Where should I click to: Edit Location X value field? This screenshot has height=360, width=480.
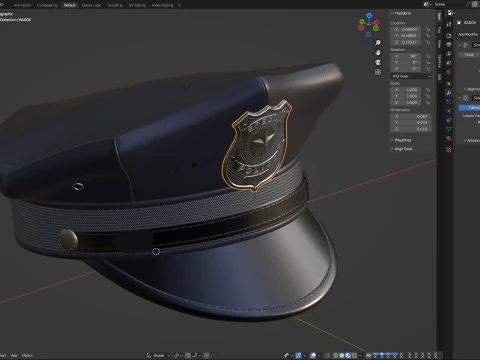pos(406,29)
